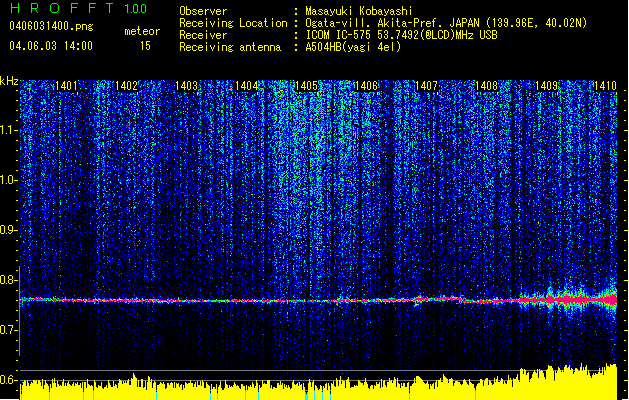
Task: Click the 0.6 kHz axis label
Action: point(8,380)
